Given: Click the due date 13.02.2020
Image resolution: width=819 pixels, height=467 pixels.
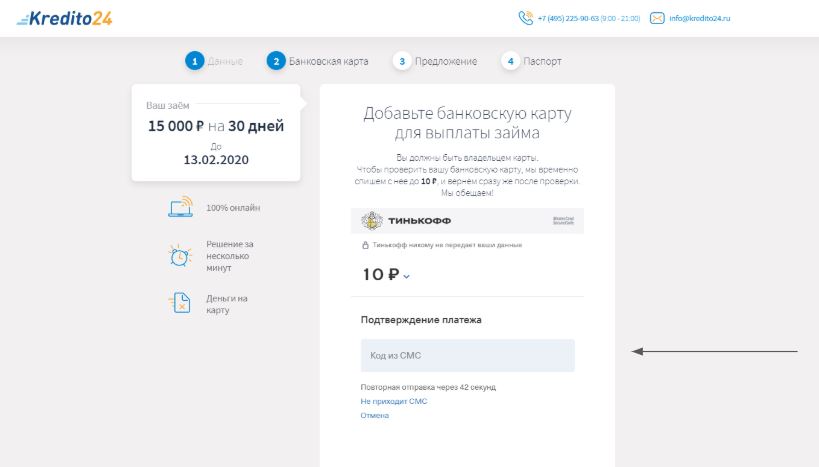Looking at the screenshot, I should (216, 160).
